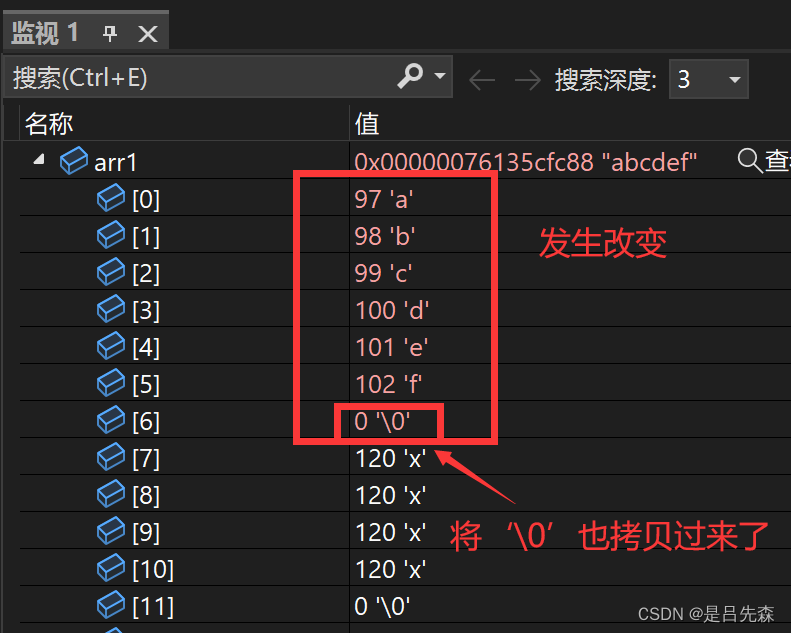791x633 pixels.
Task: Click the cube icon of element [3]
Action: tap(110, 309)
